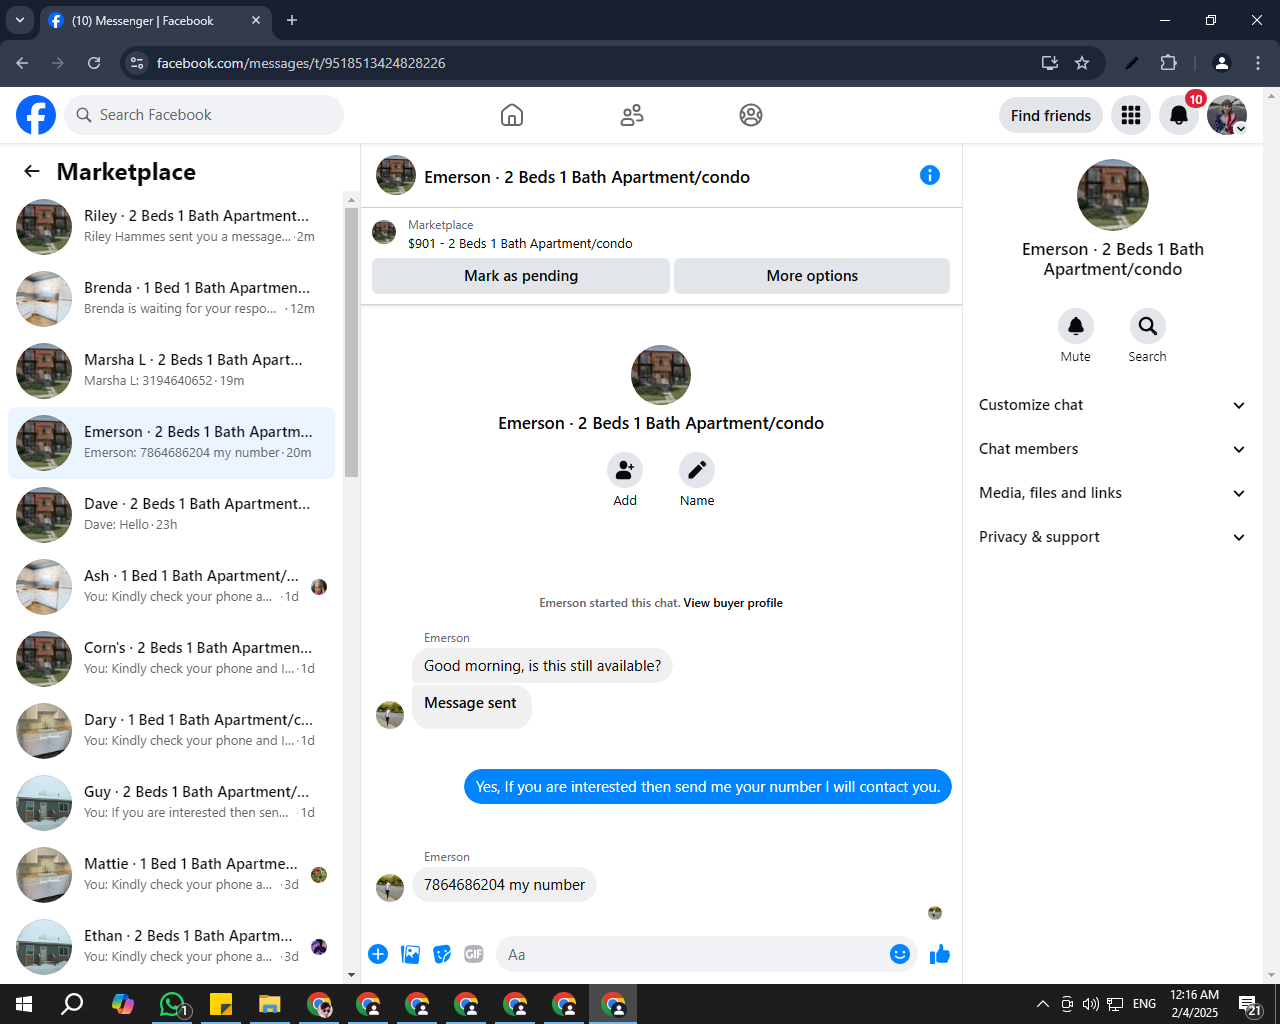Open the Friends icon in top navigation
This screenshot has height=1024, width=1280.
tap(632, 115)
